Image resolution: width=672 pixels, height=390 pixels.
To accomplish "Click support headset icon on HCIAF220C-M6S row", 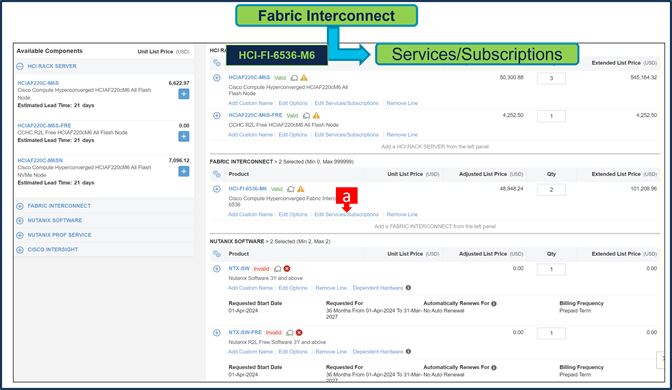I will tap(294, 78).
